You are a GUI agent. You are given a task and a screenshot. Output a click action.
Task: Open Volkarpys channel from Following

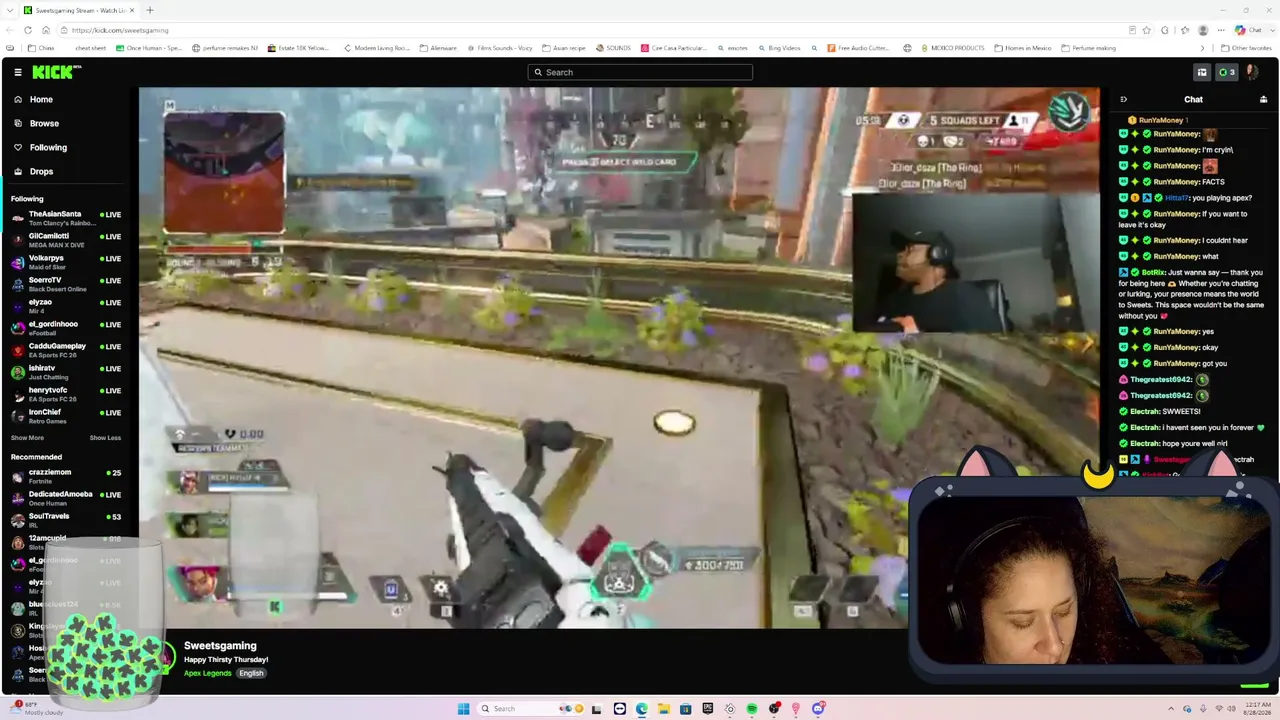[x=66, y=262]
